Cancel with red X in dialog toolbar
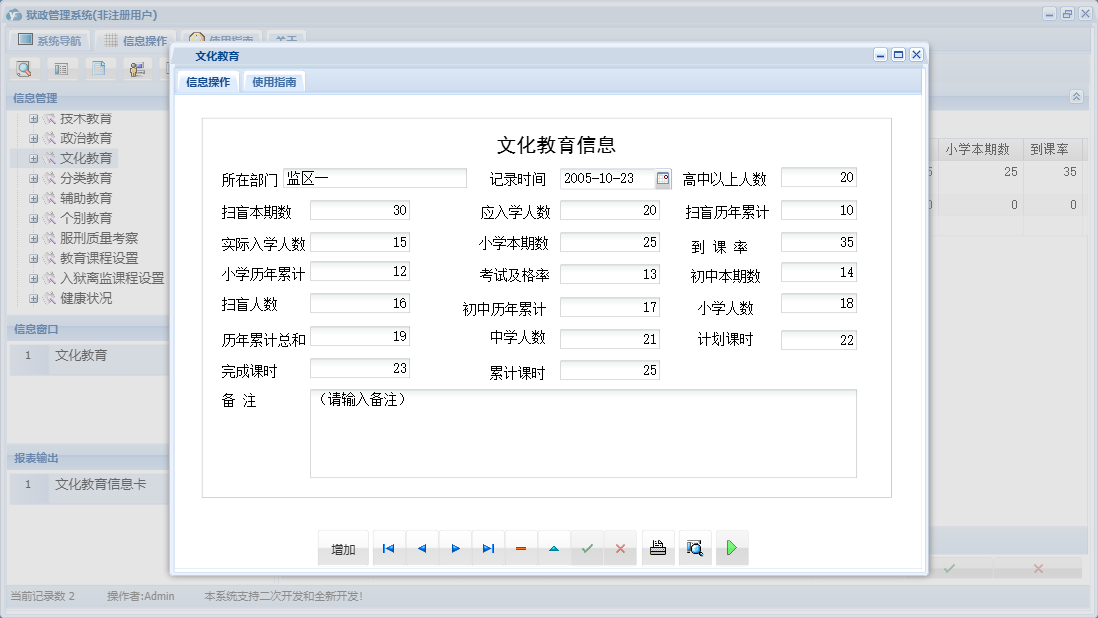1098x618 pixels. point(620,548)
